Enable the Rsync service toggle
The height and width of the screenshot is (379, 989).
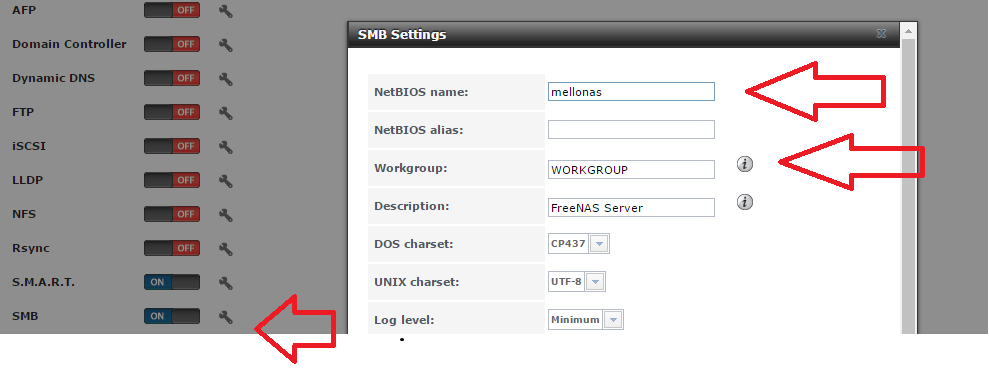172,248
